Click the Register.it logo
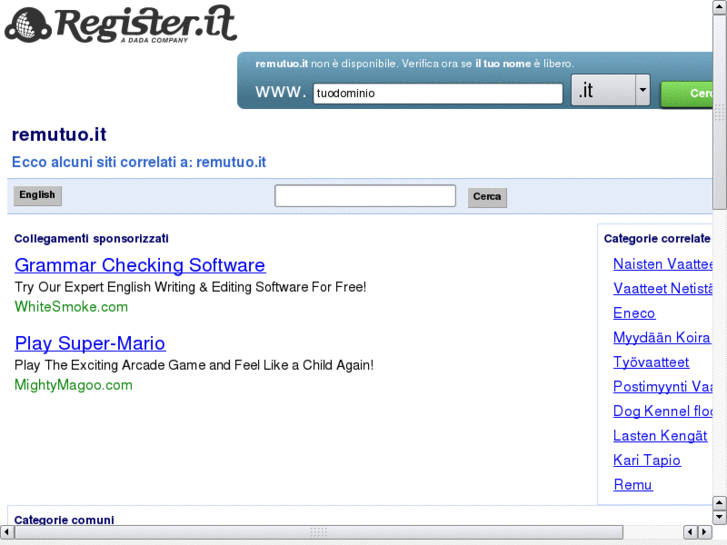727x545 pixels. 121,25
